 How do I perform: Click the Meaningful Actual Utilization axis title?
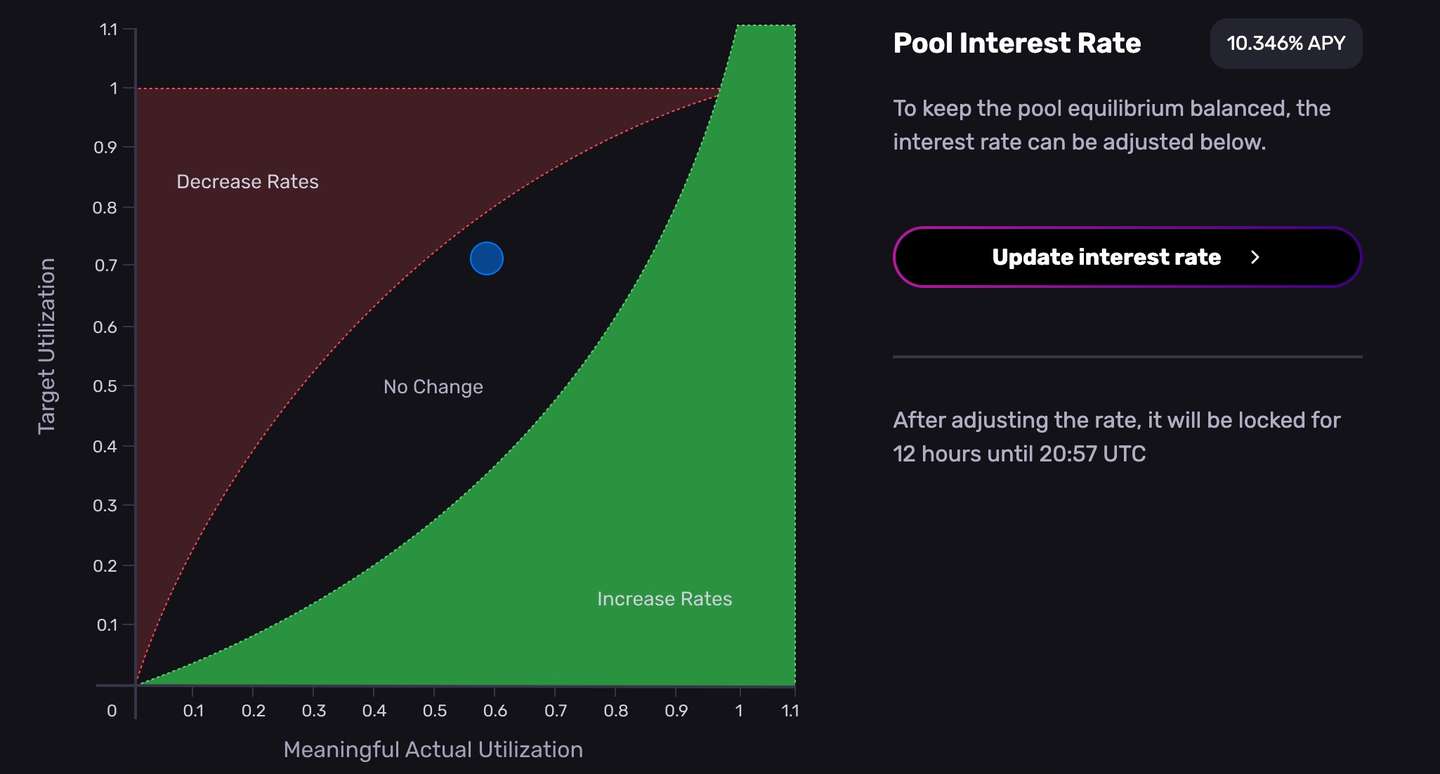(x=433, y=750)
